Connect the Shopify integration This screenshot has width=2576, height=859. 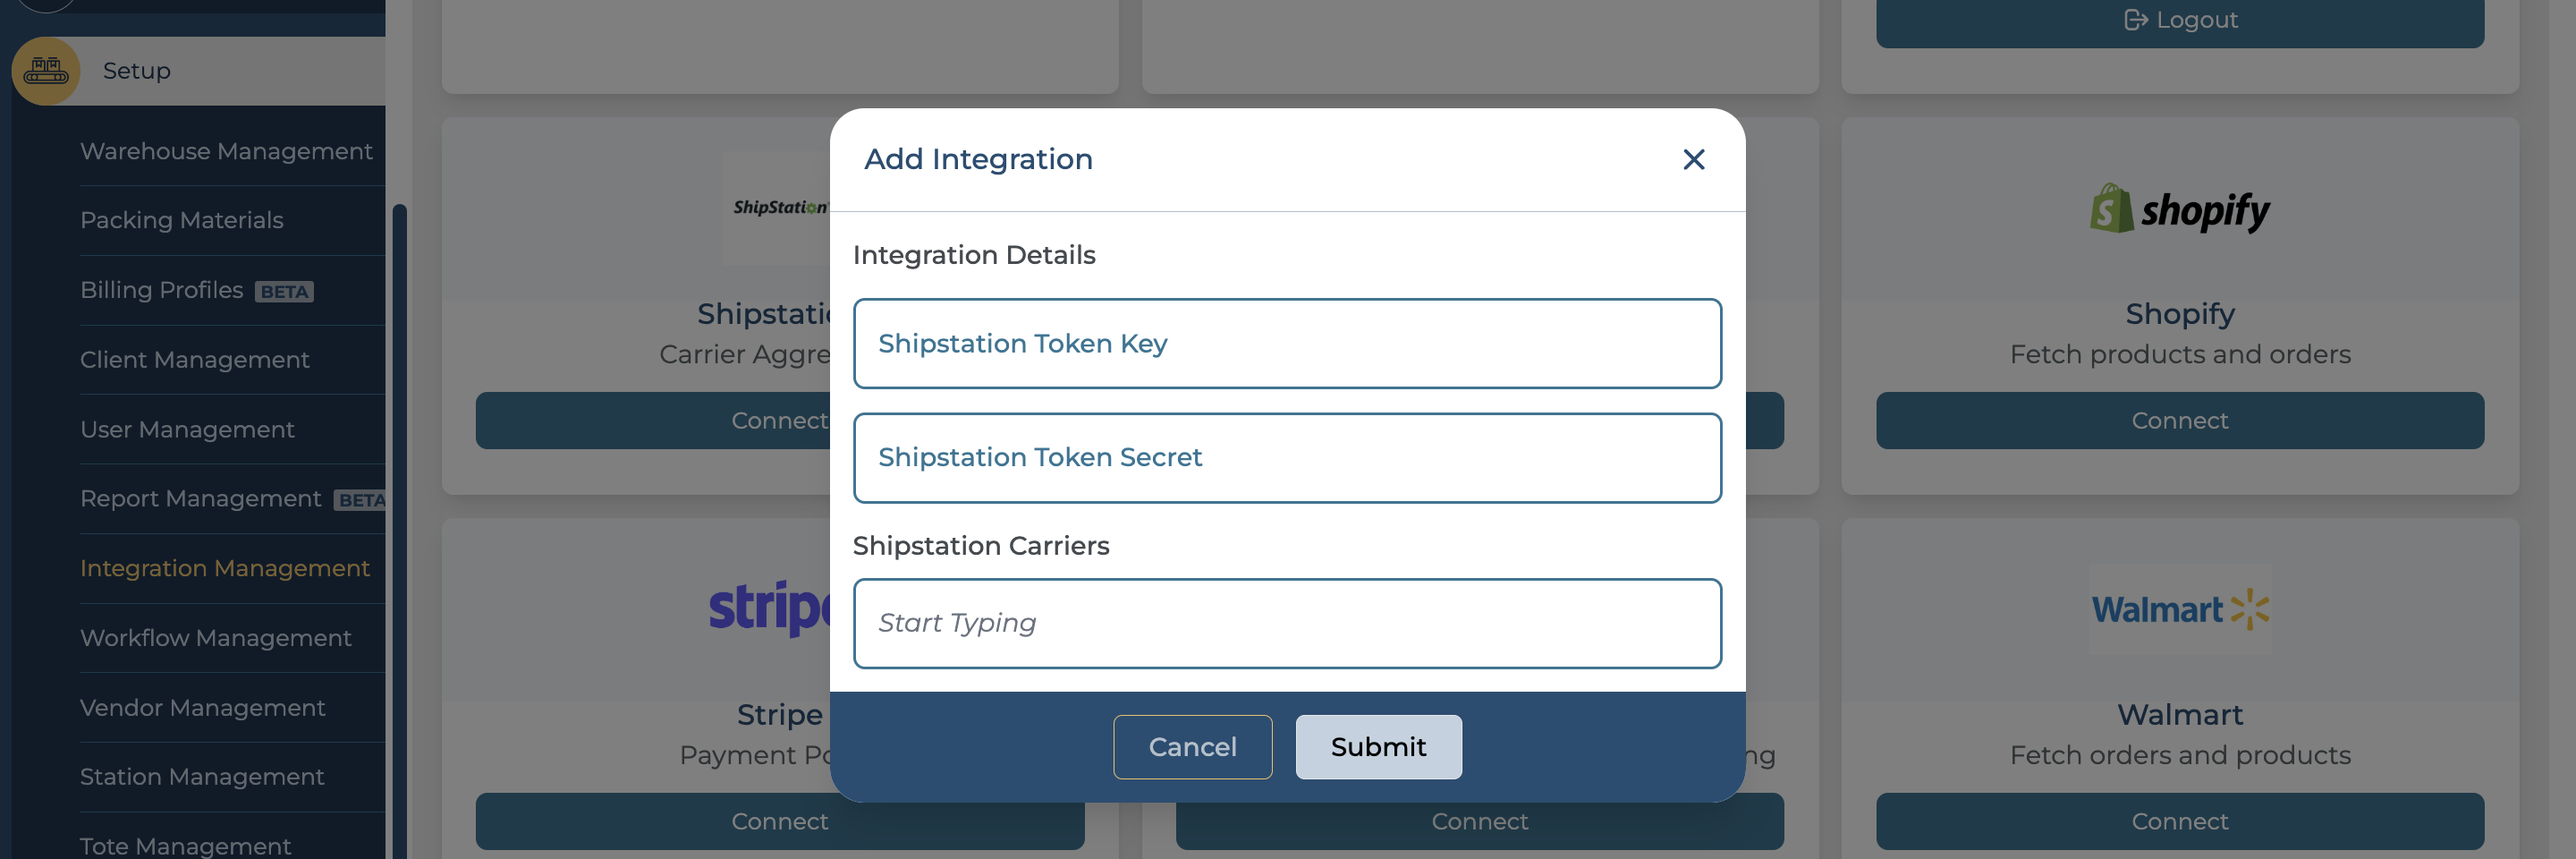[x=2179, y=421]
